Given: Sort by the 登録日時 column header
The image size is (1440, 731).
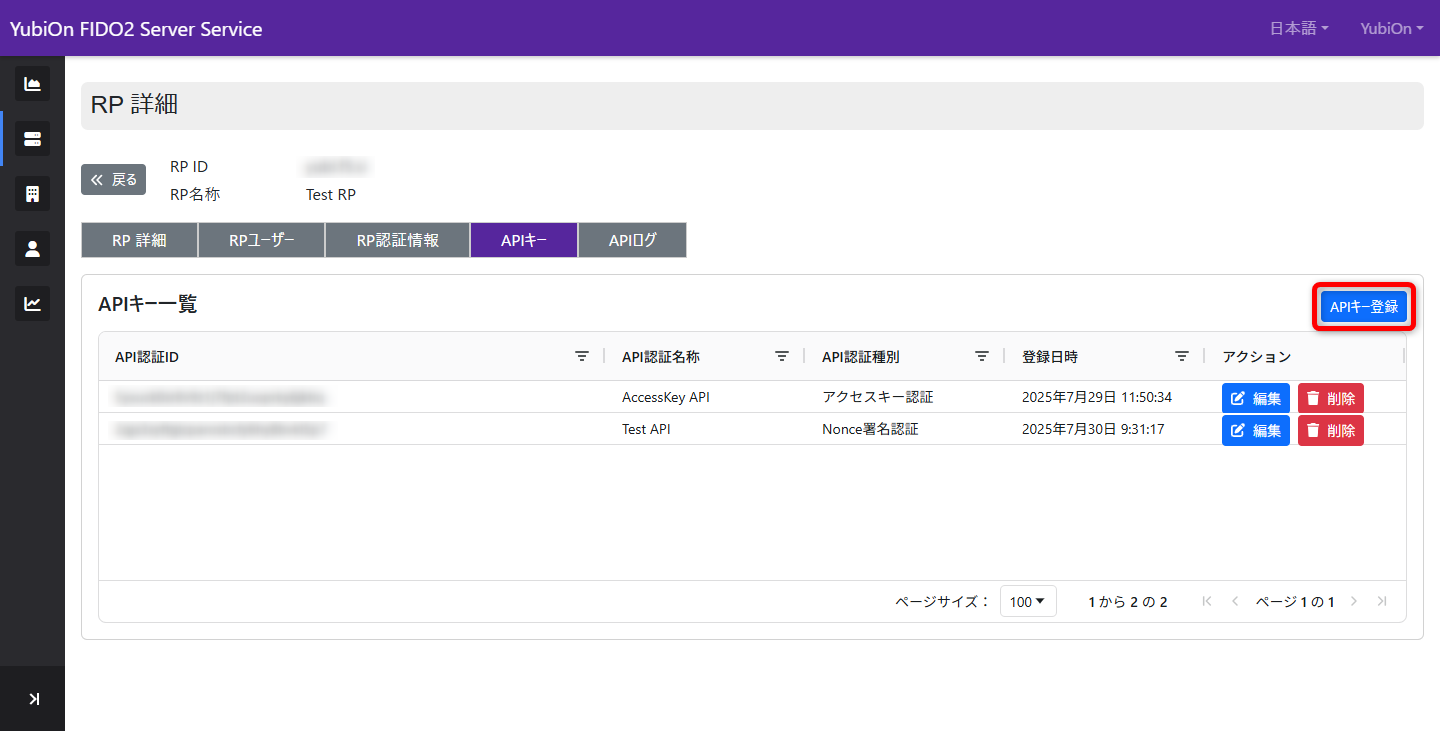Looking at the screenshot, I should click(x=1050, y=356).
